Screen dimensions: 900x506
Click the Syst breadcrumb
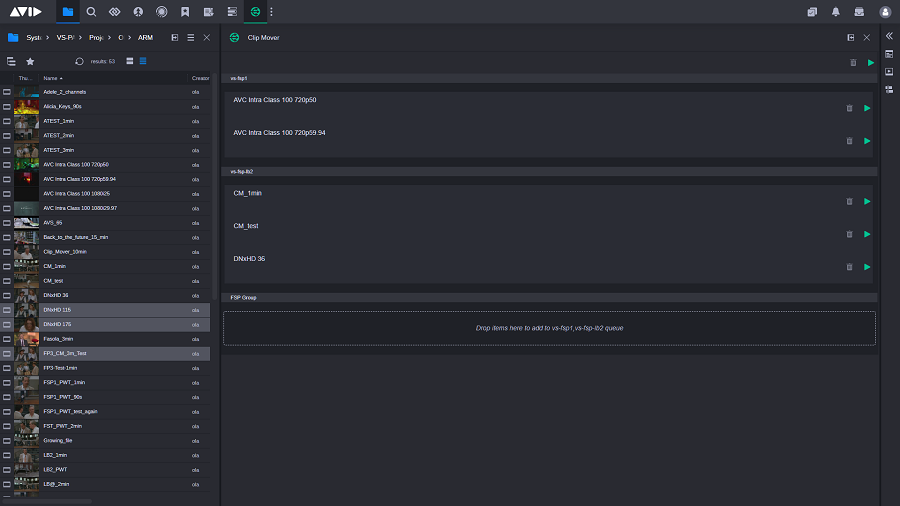(x=34, y=37)
